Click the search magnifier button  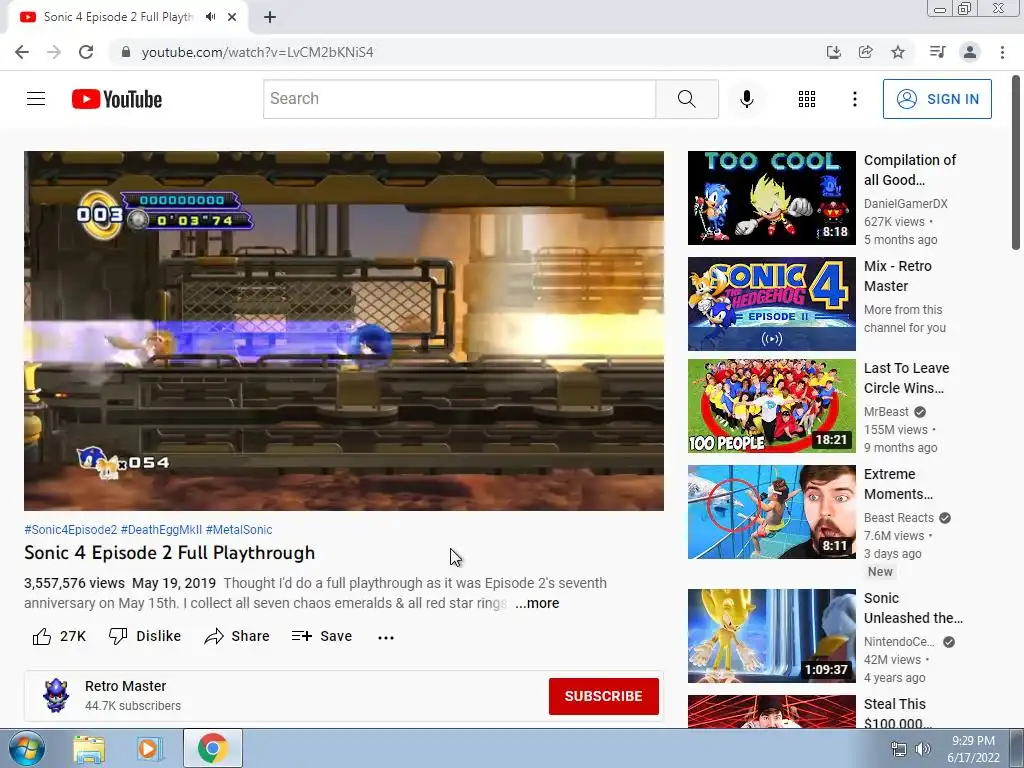pos(686,99)
